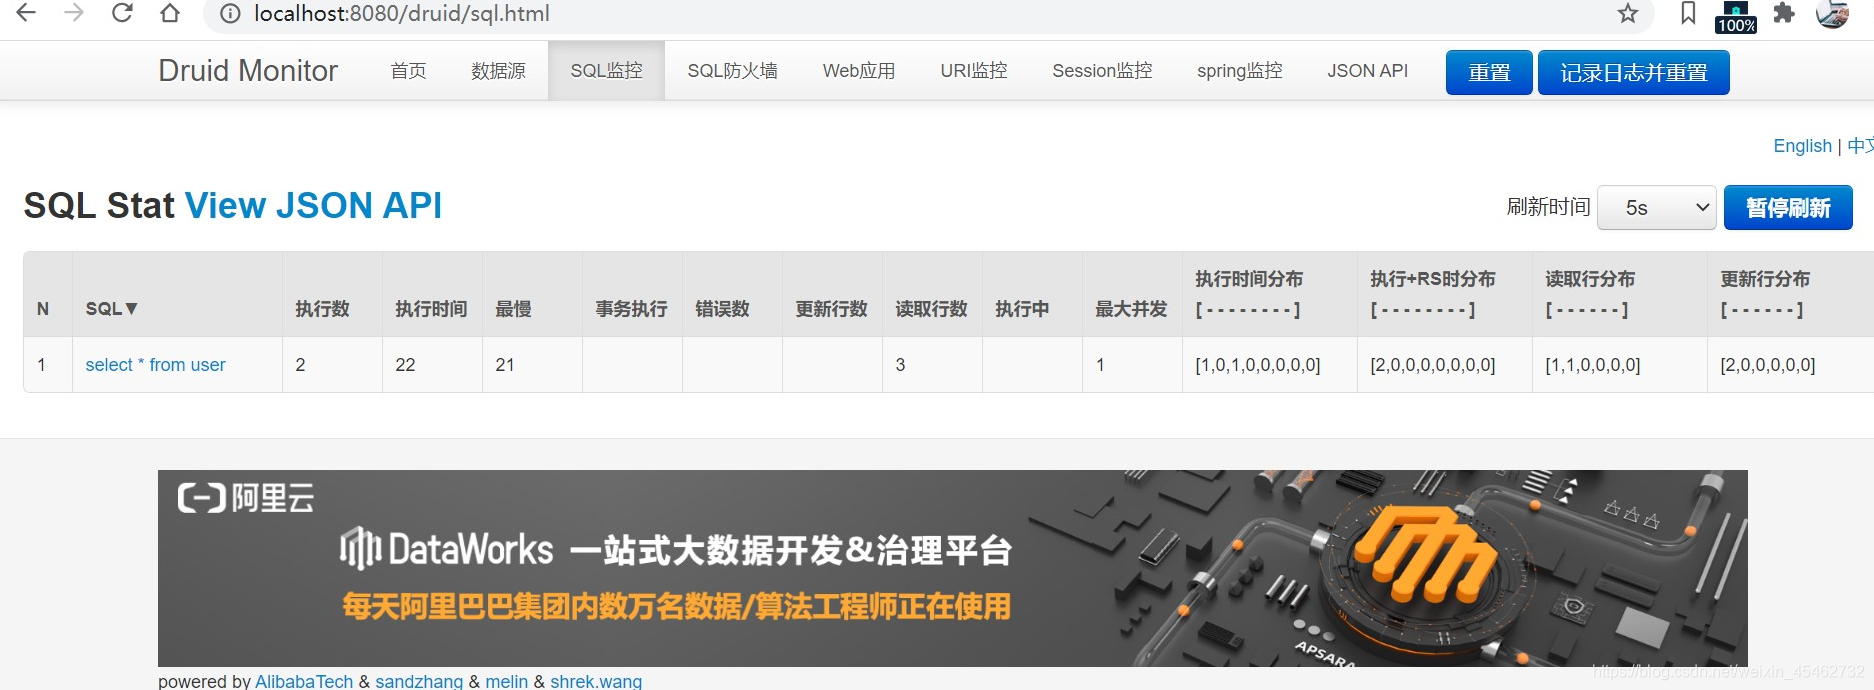Image resolution: width=1874 pixels, height=690 pixels.
Task: Switch to the 首页 tab
Action: pyautogui.click(x=408, y=71)
